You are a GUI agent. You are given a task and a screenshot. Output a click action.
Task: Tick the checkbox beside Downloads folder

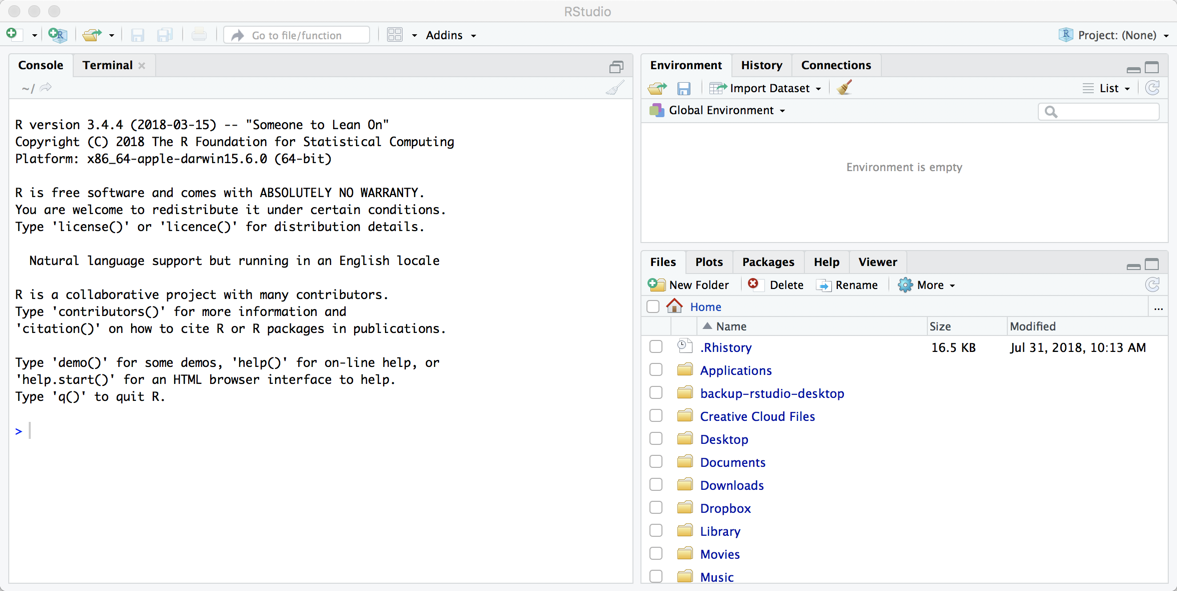pos(656,486)
